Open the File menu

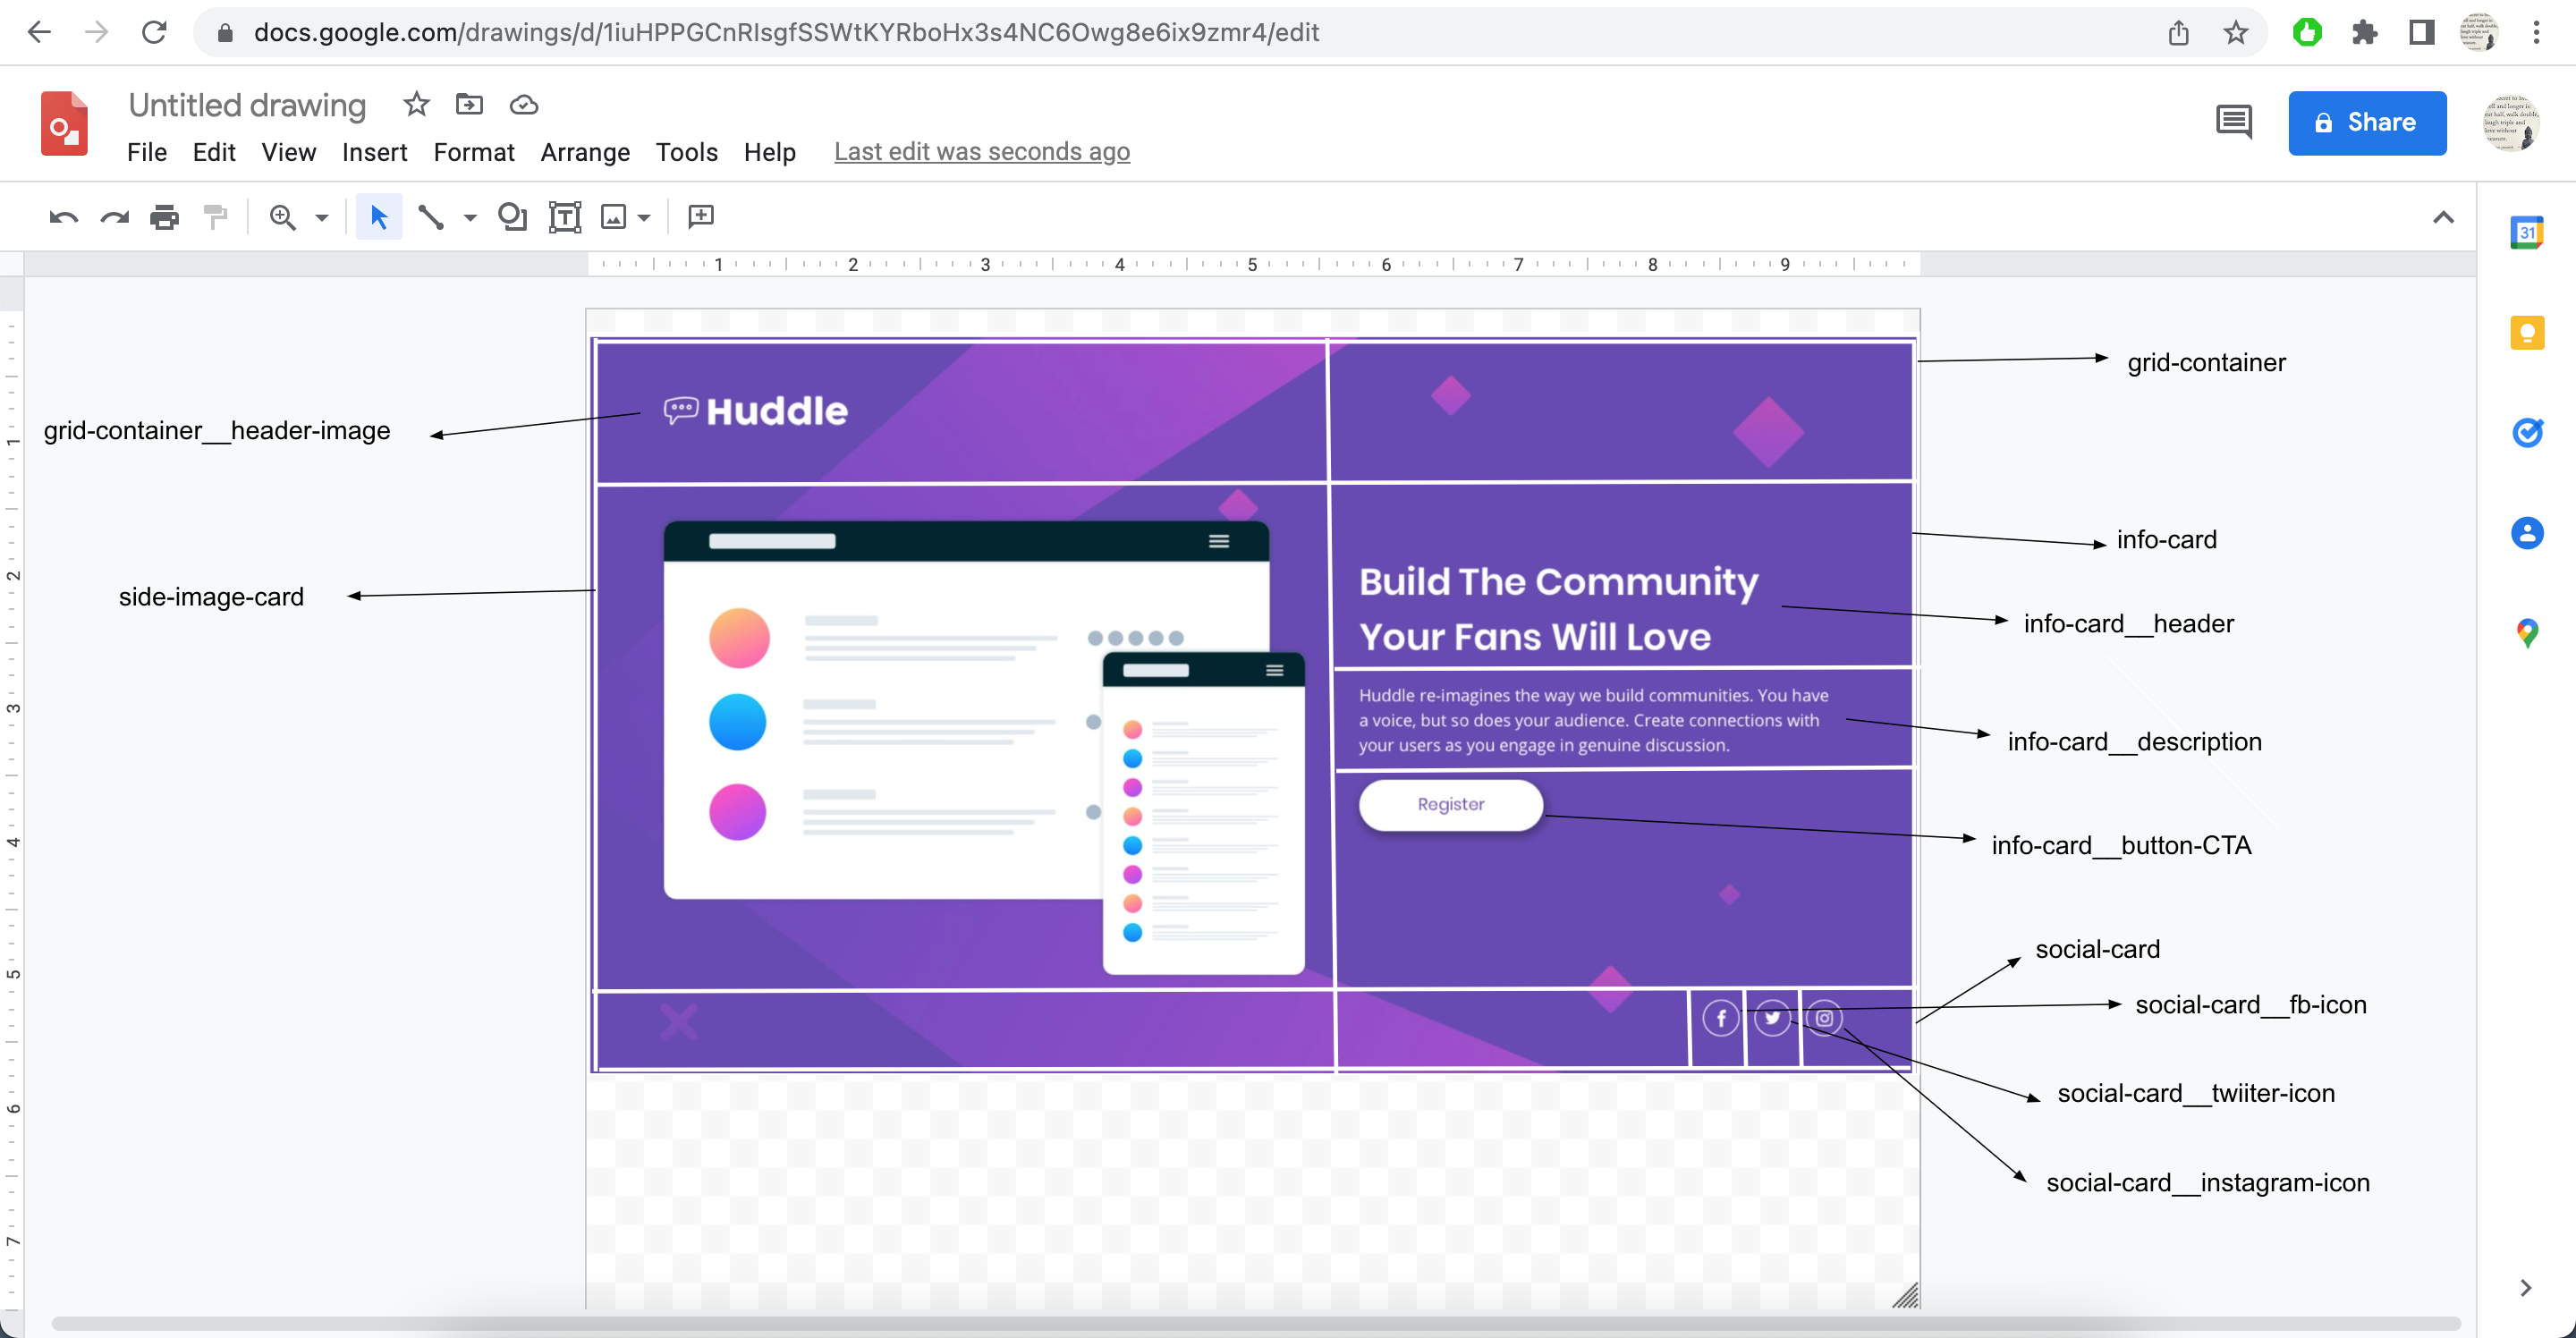[147, 152]
